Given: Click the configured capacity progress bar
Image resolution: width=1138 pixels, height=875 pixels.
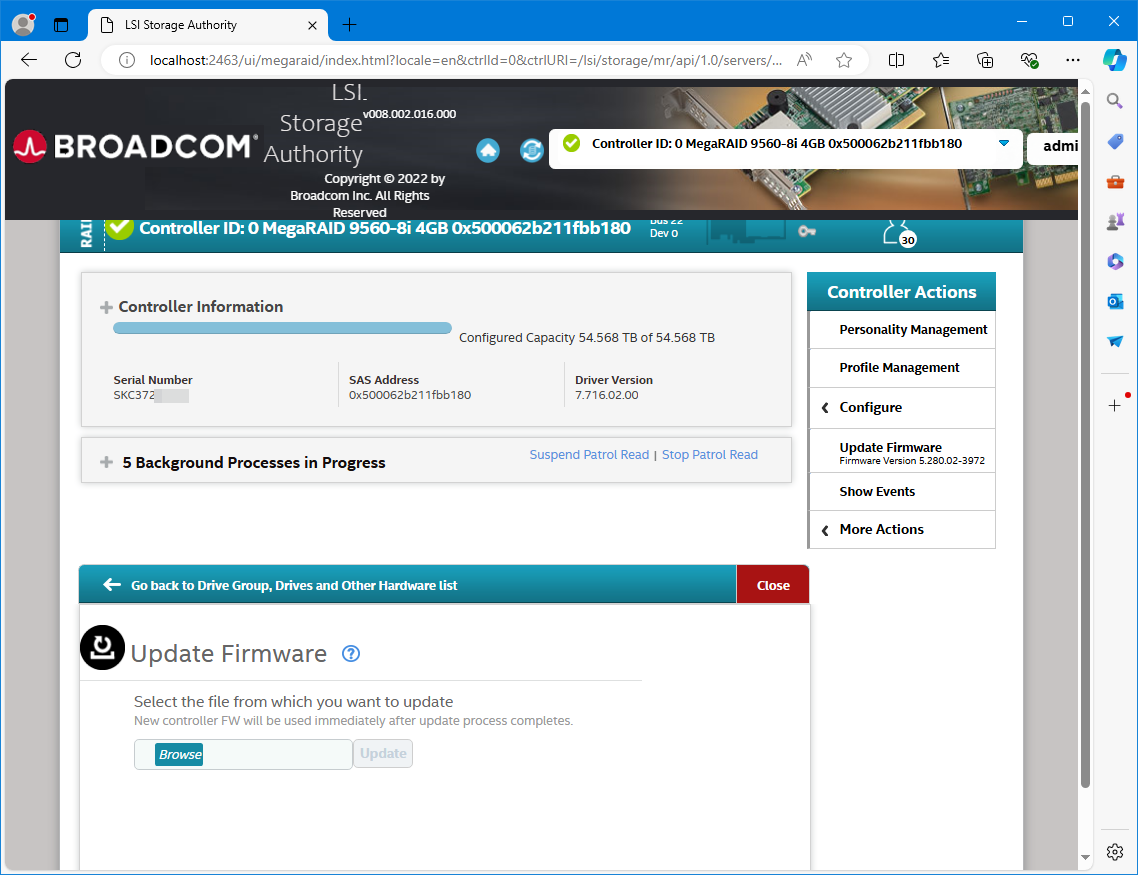Looking at the screenshot, I should (282, 328).
